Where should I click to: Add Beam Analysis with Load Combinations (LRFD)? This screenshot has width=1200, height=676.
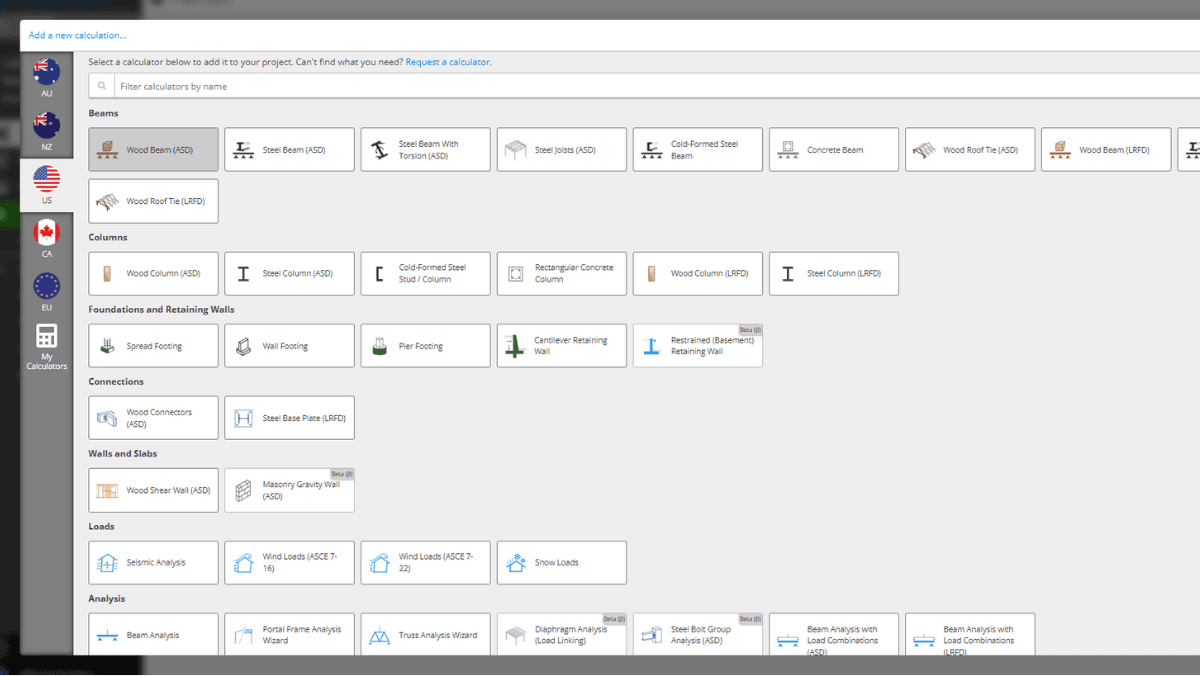[x=969, y=635]
